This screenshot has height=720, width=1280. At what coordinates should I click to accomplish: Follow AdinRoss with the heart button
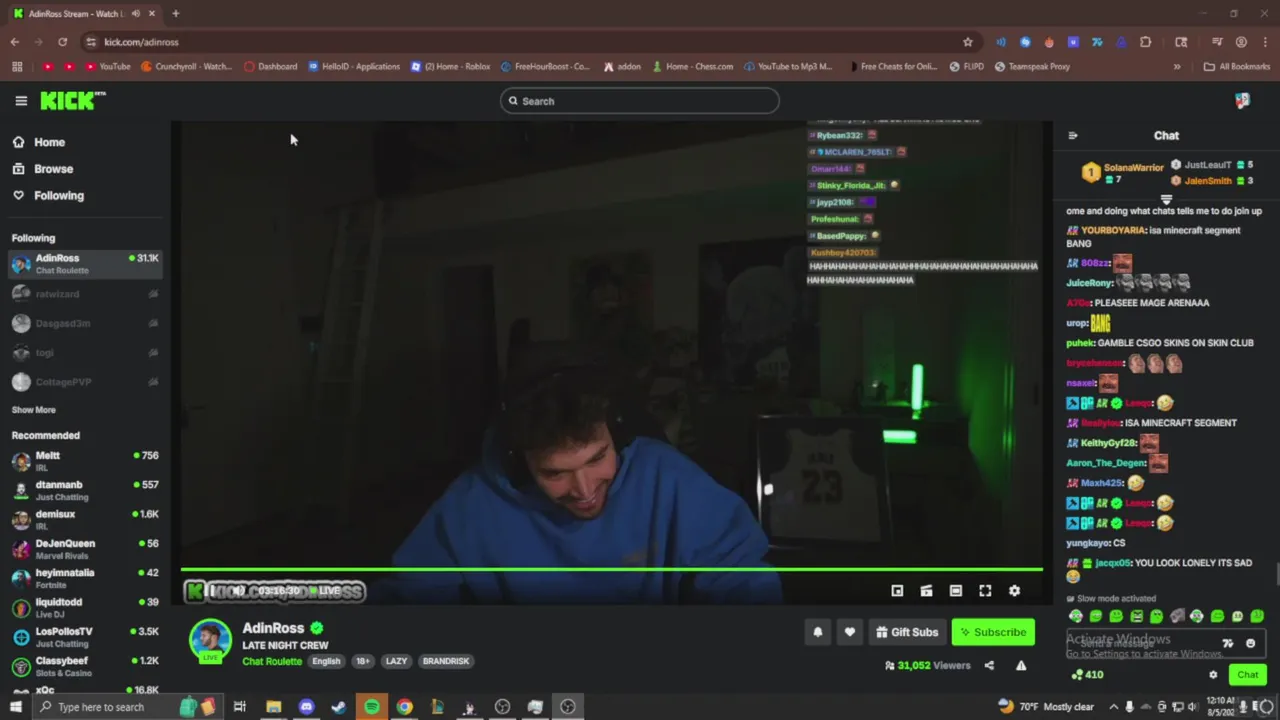[850, 632]
